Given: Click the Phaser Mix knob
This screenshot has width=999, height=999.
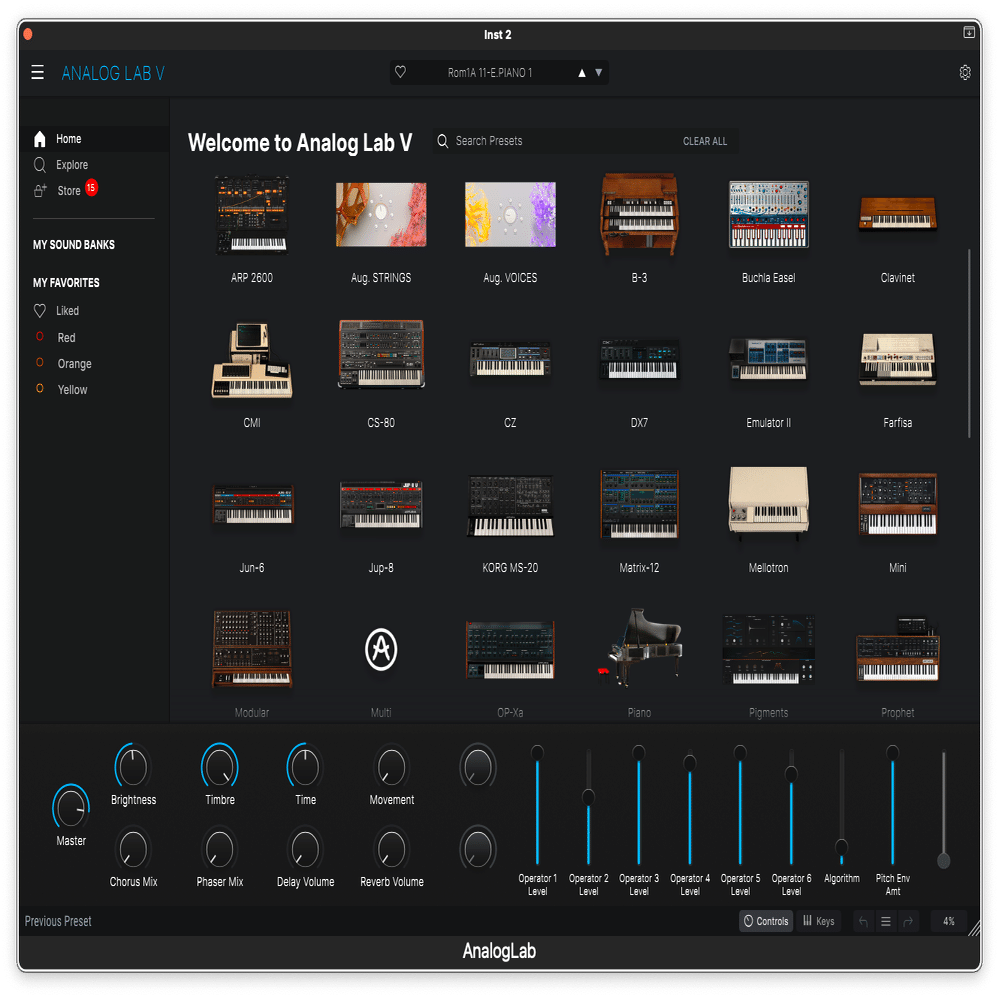Looking at the screenshot, I should point(220,849).
